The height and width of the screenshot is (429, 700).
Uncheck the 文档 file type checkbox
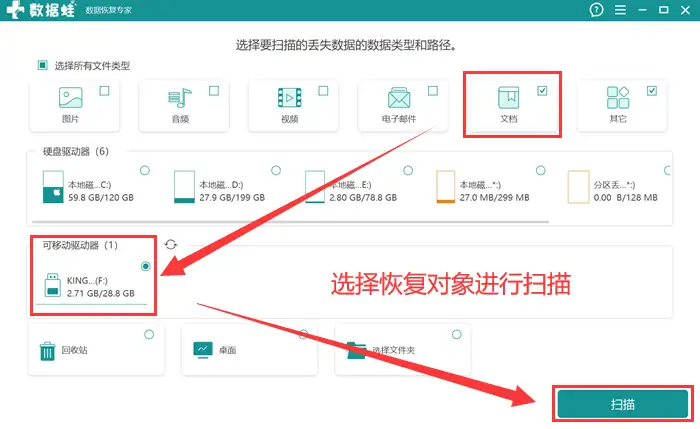[x=542, y=91]
